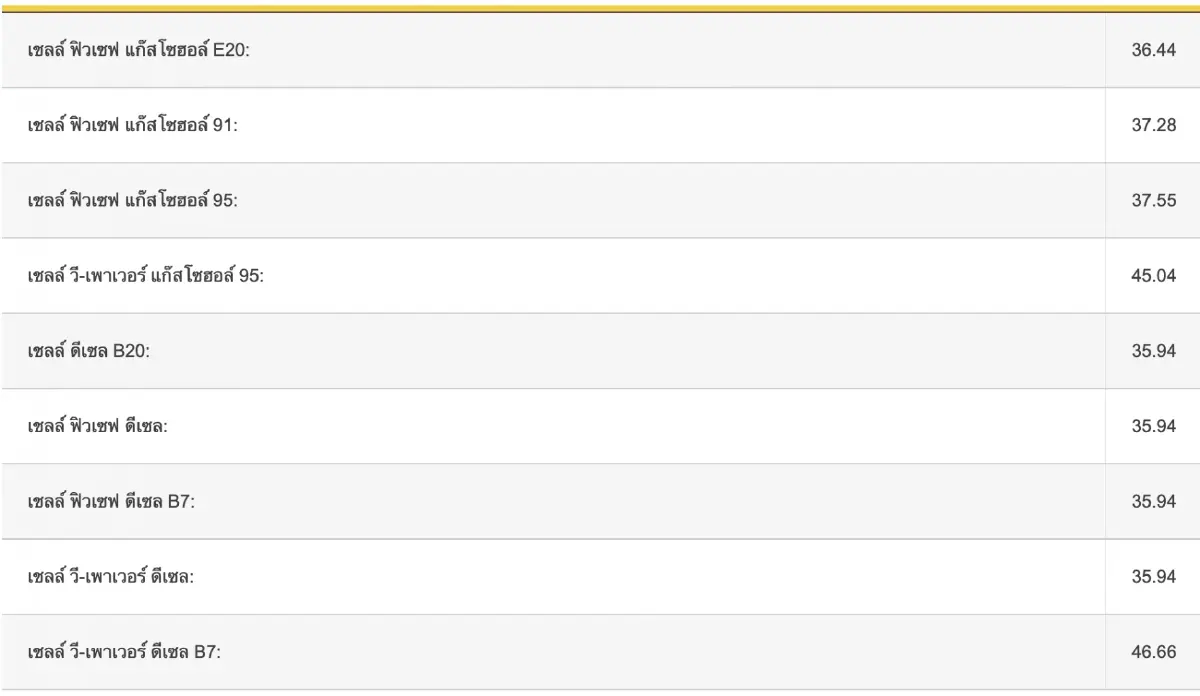Click the เชลล์ วี-เพาเวอร์ แก๊สโซฮอล์ 95 label
1200x696 pixels.
(x=146, y=276)
